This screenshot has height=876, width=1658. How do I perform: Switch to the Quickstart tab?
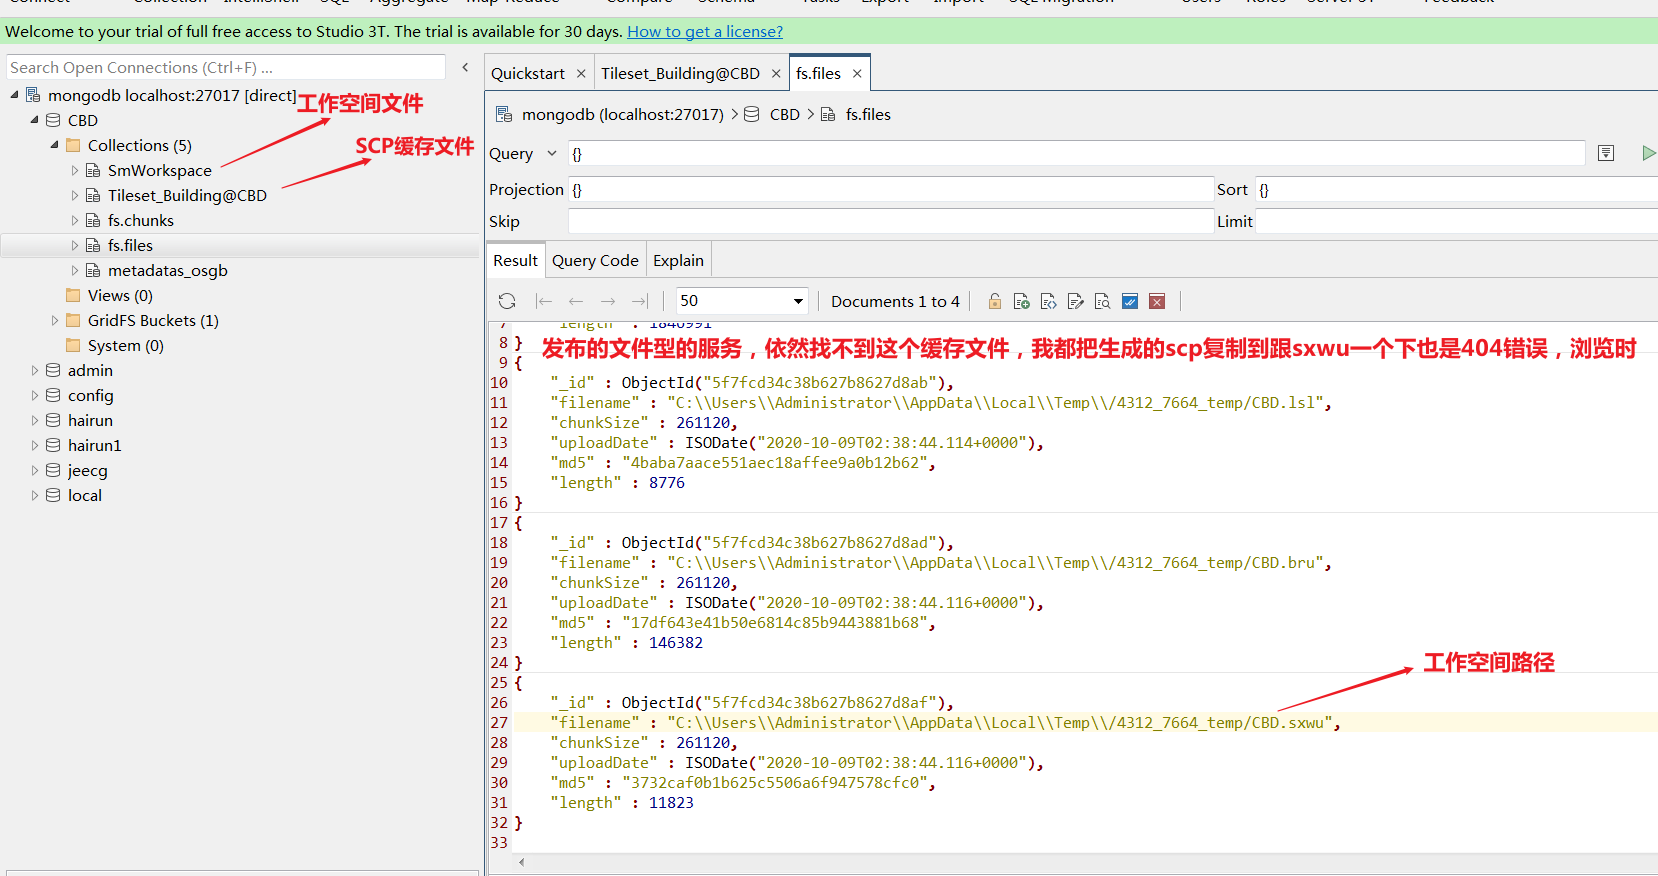[528, 73]
